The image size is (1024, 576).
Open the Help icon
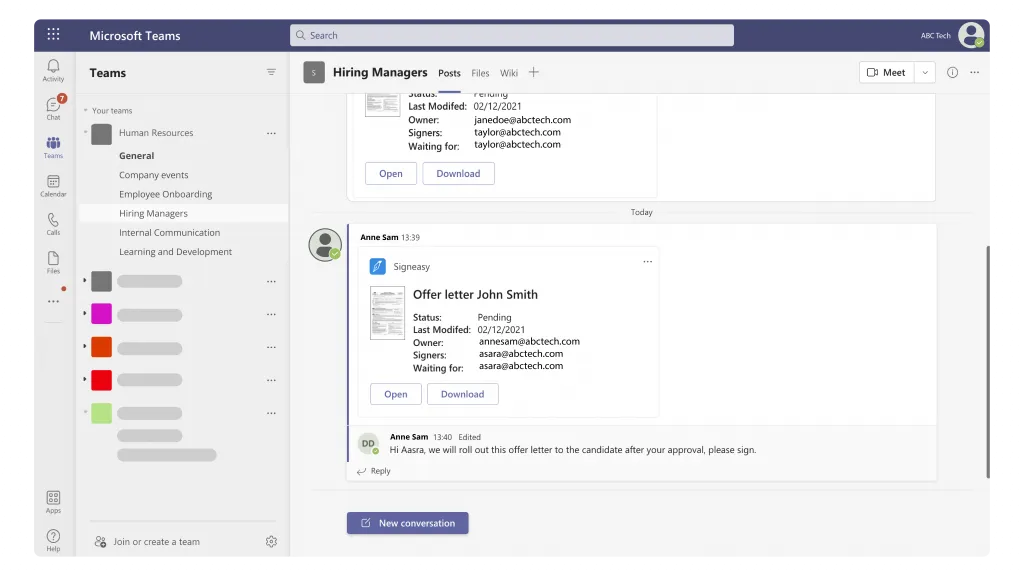tap(54, 540)
